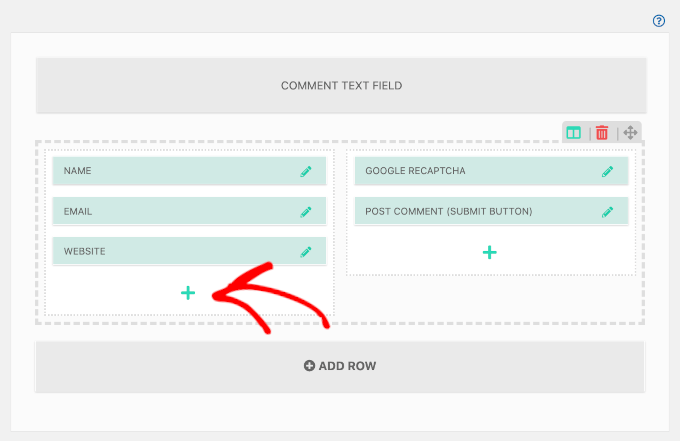Image resolution: width=680 pixels, height=441 pixels.
Task: Edit the Website field via pencil icon
Action: pos(306,252)
